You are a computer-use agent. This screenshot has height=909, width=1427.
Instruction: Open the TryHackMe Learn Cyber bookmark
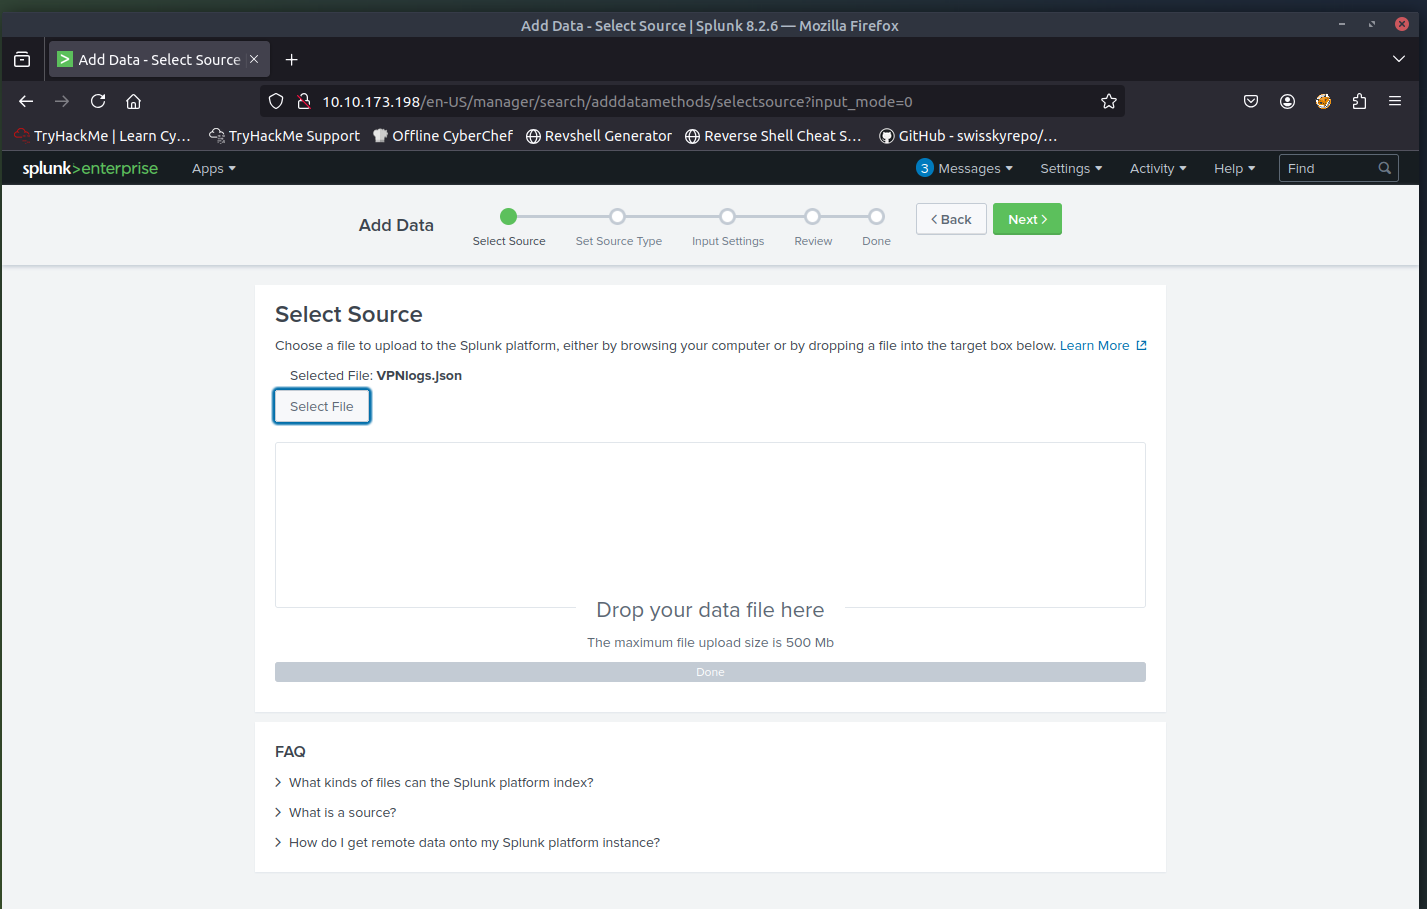[102, 136]
